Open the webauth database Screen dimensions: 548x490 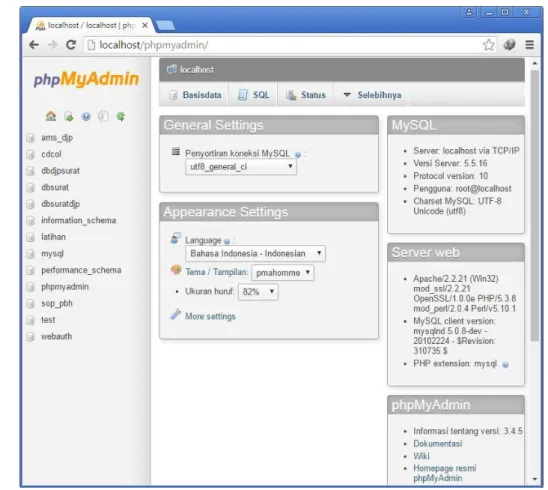coord(56,337)
